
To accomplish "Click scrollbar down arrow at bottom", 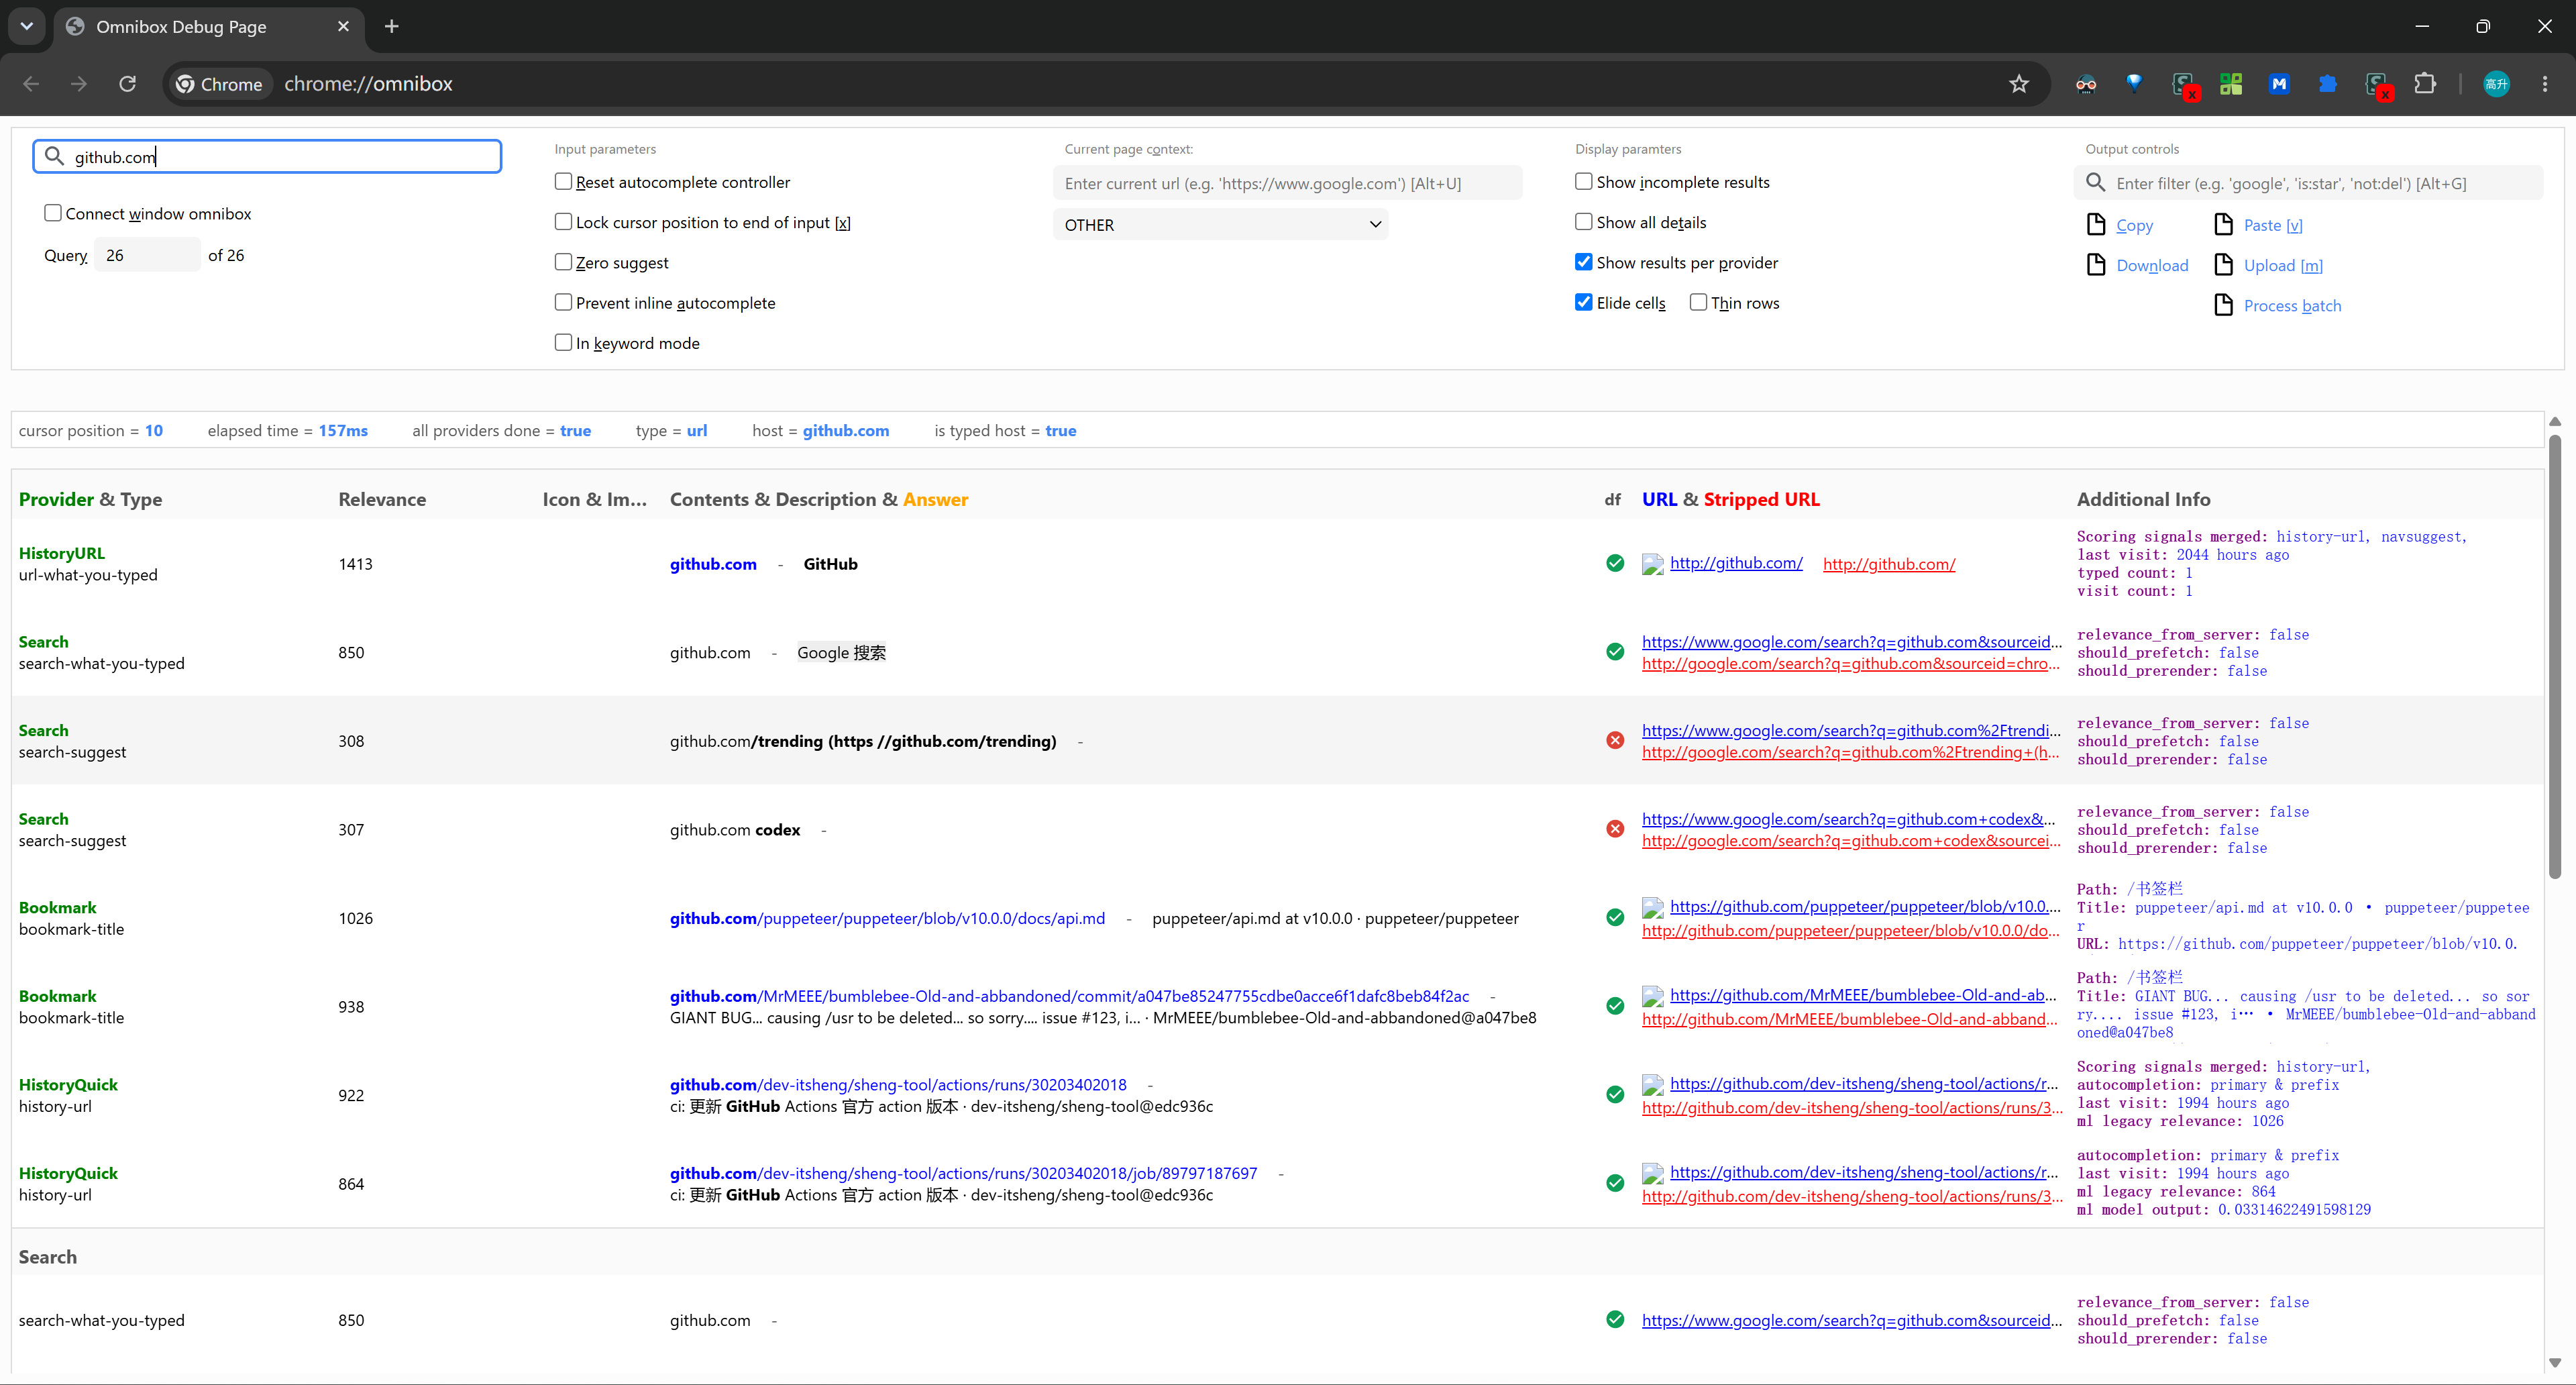I will (x=2555, y=1362).
